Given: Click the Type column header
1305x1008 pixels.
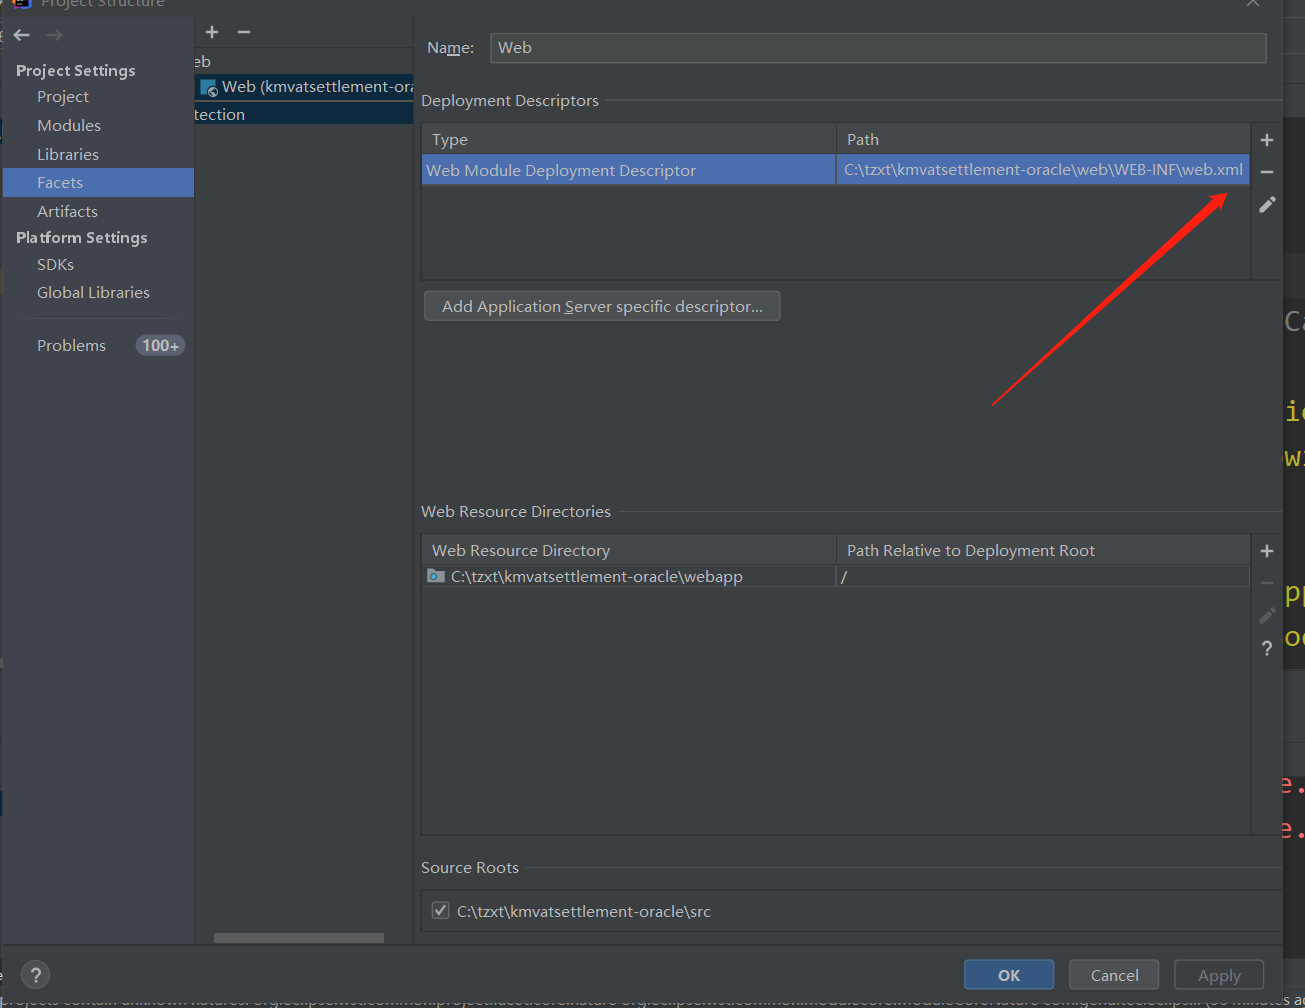Looking at the screenshot, I should (x=629, y=139).
